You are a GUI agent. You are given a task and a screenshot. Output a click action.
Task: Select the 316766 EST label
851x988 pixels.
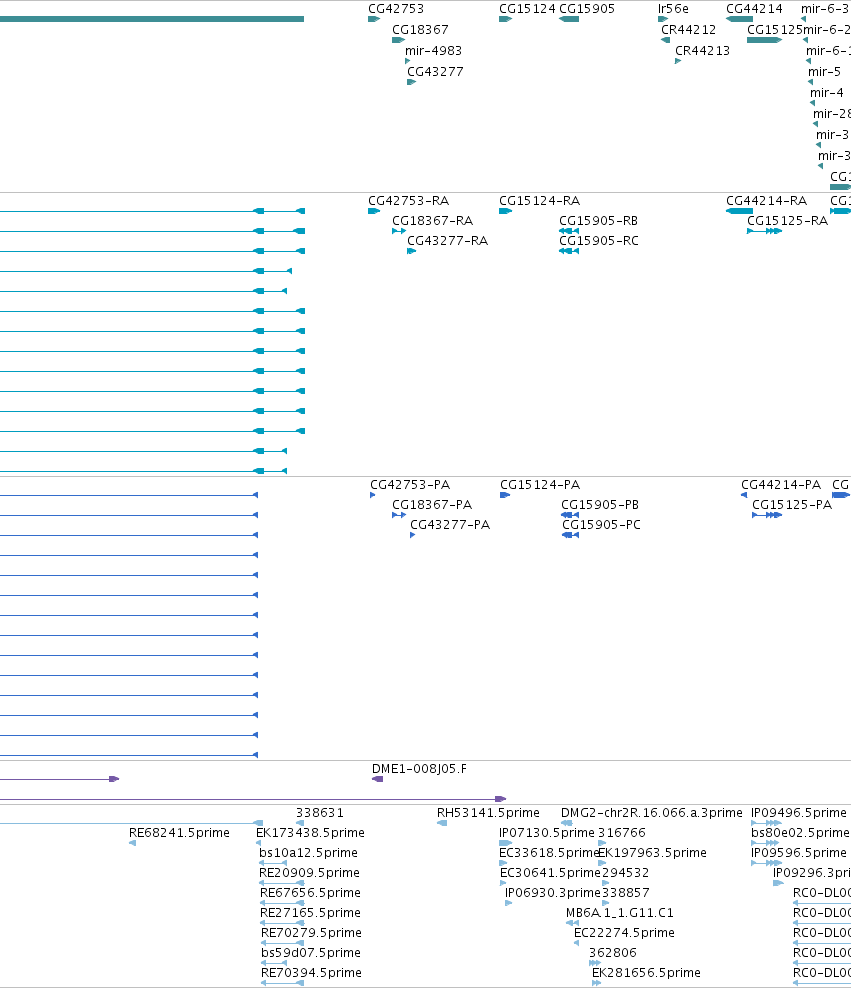click(x=622, y=833)
